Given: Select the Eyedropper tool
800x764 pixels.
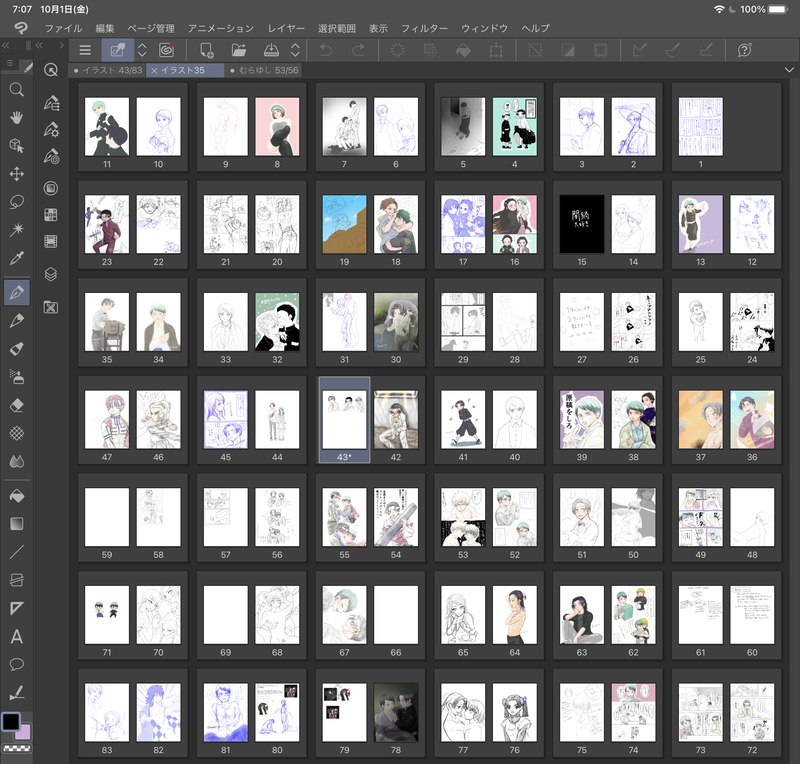Looking at the screenshot, I should click(16, 258).
